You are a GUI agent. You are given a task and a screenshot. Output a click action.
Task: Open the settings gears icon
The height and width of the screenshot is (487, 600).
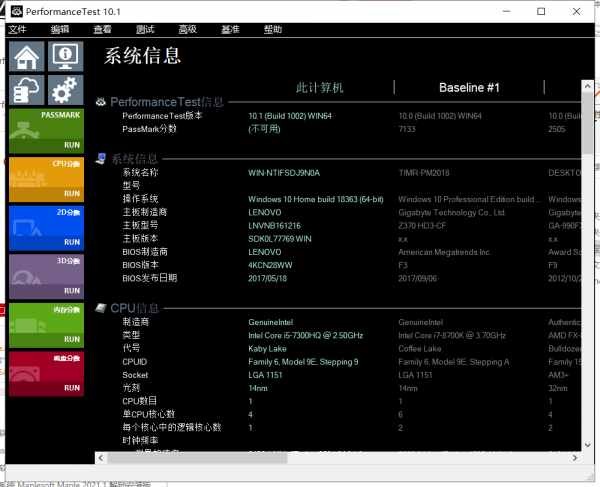coord(65,90)
